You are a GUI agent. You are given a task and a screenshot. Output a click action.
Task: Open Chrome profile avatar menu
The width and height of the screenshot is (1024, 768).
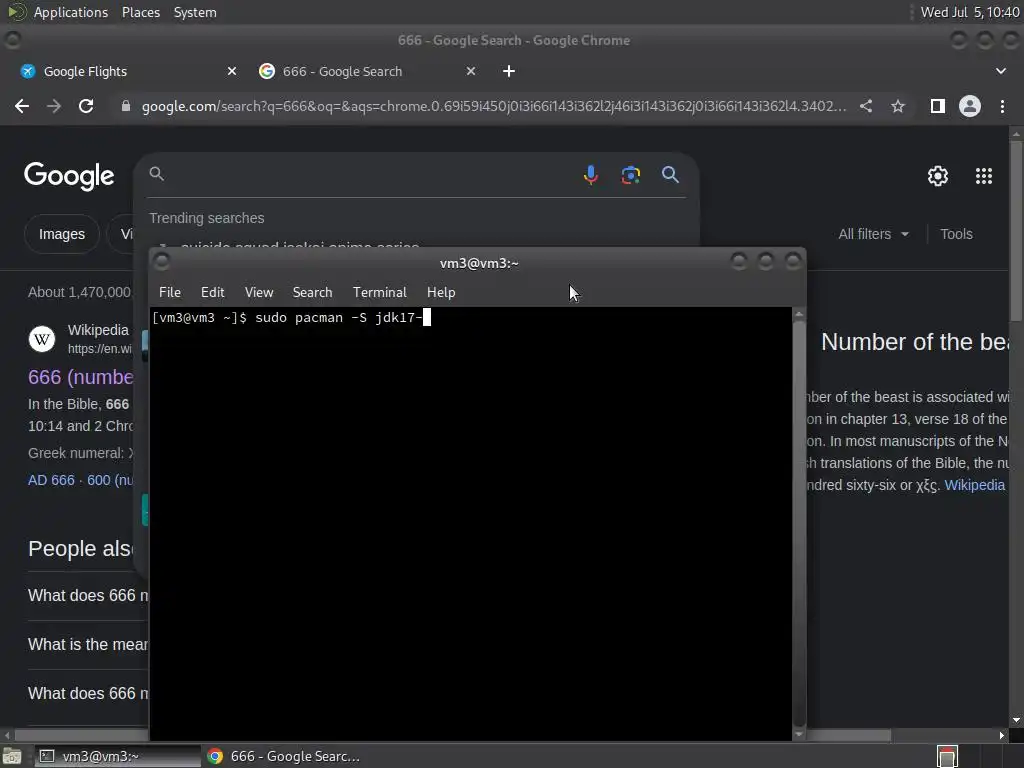coord(970,106)
